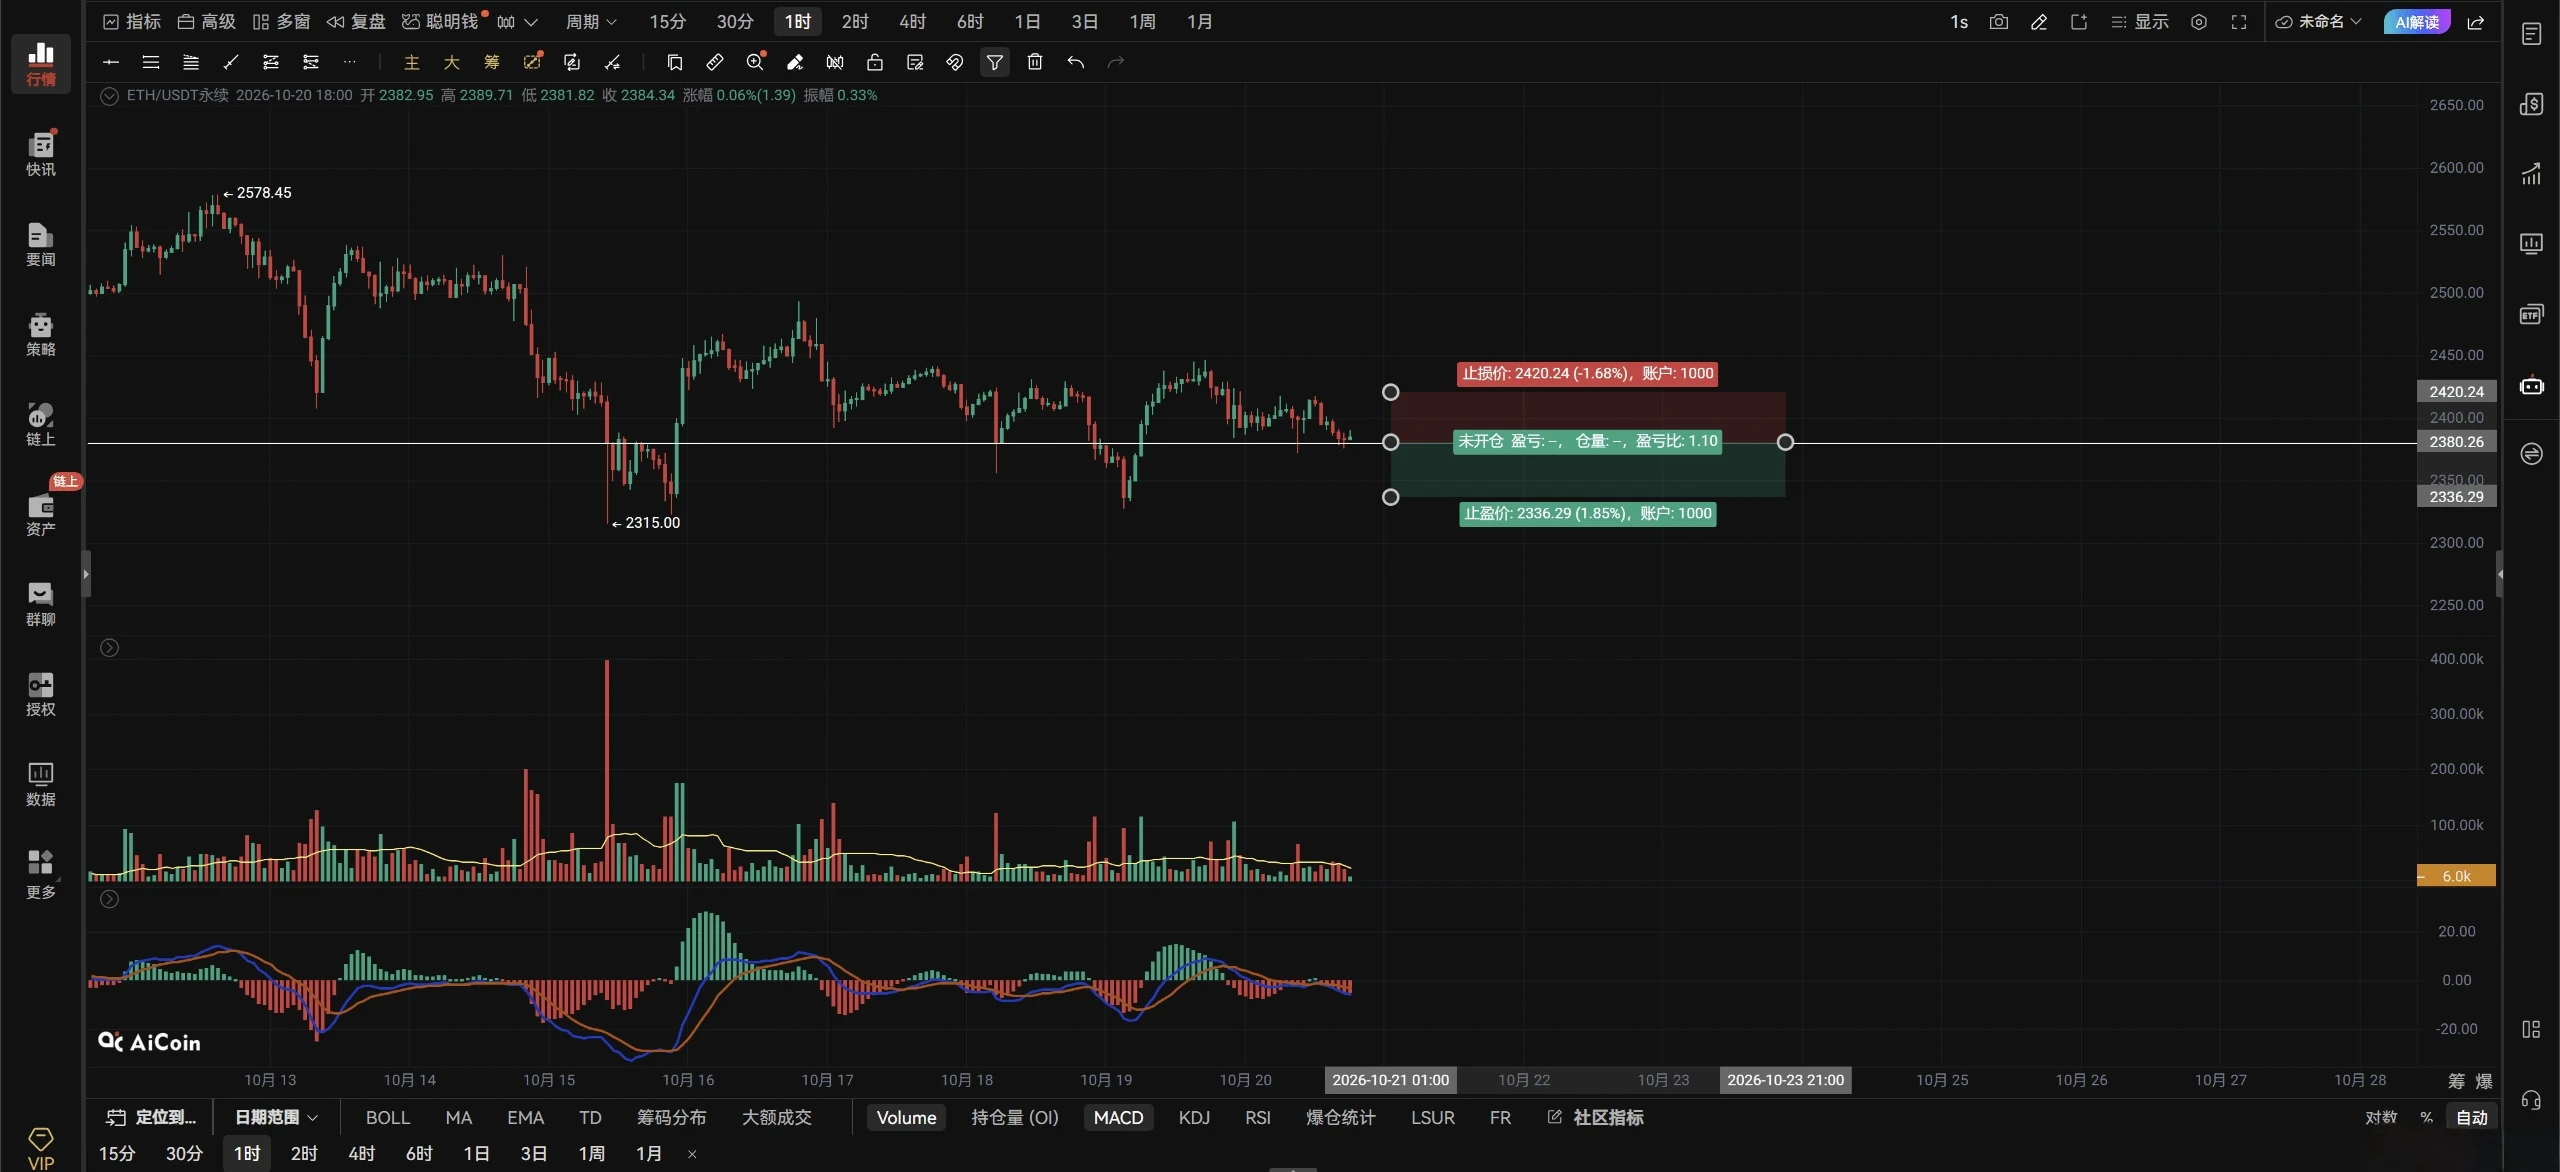Click the share arrow icon
The width and height of the screenshot is (2560, 1172).
pyautogui.click(x=2476, y=22)
